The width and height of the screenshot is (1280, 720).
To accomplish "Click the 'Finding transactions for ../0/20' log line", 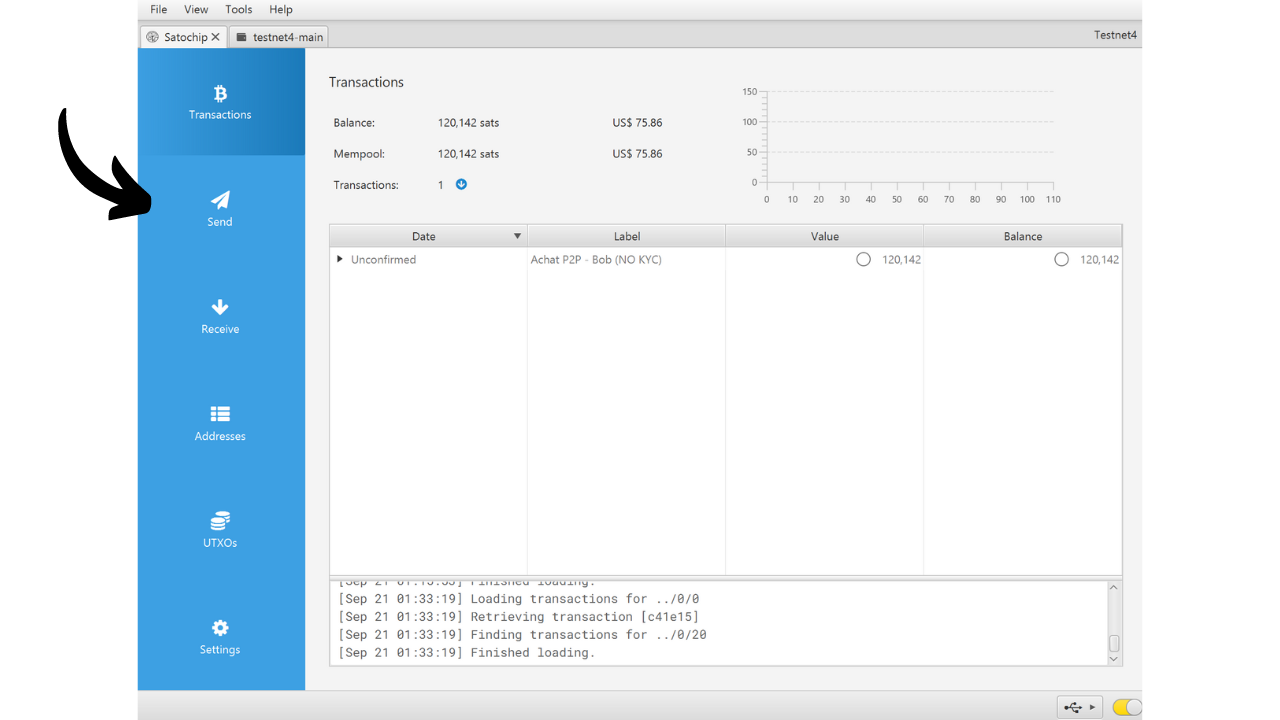I will (522, 635).
